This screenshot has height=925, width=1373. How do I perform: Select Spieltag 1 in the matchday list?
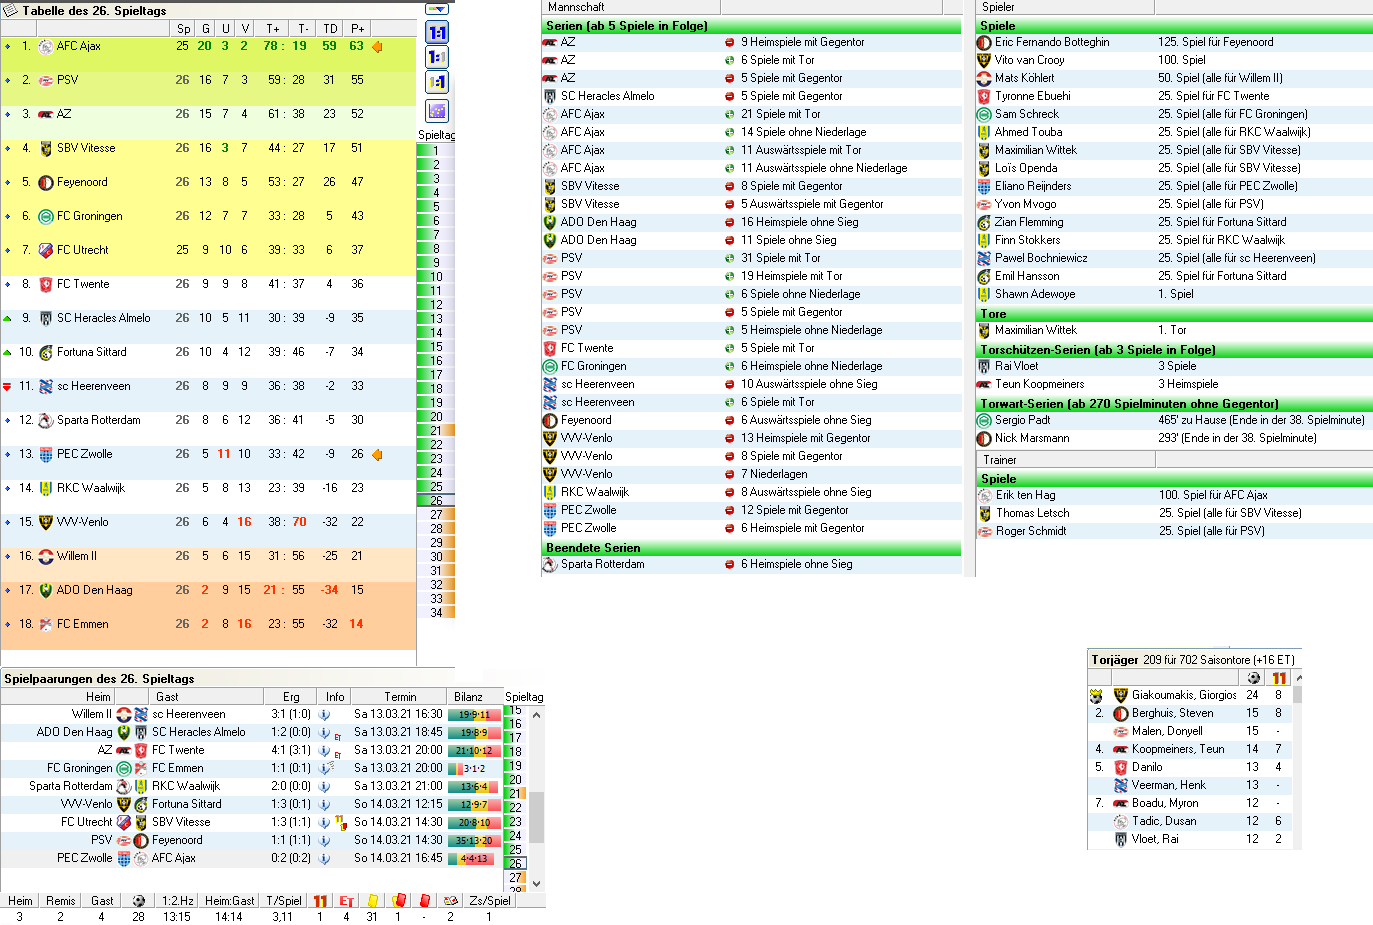pos(436,151)
